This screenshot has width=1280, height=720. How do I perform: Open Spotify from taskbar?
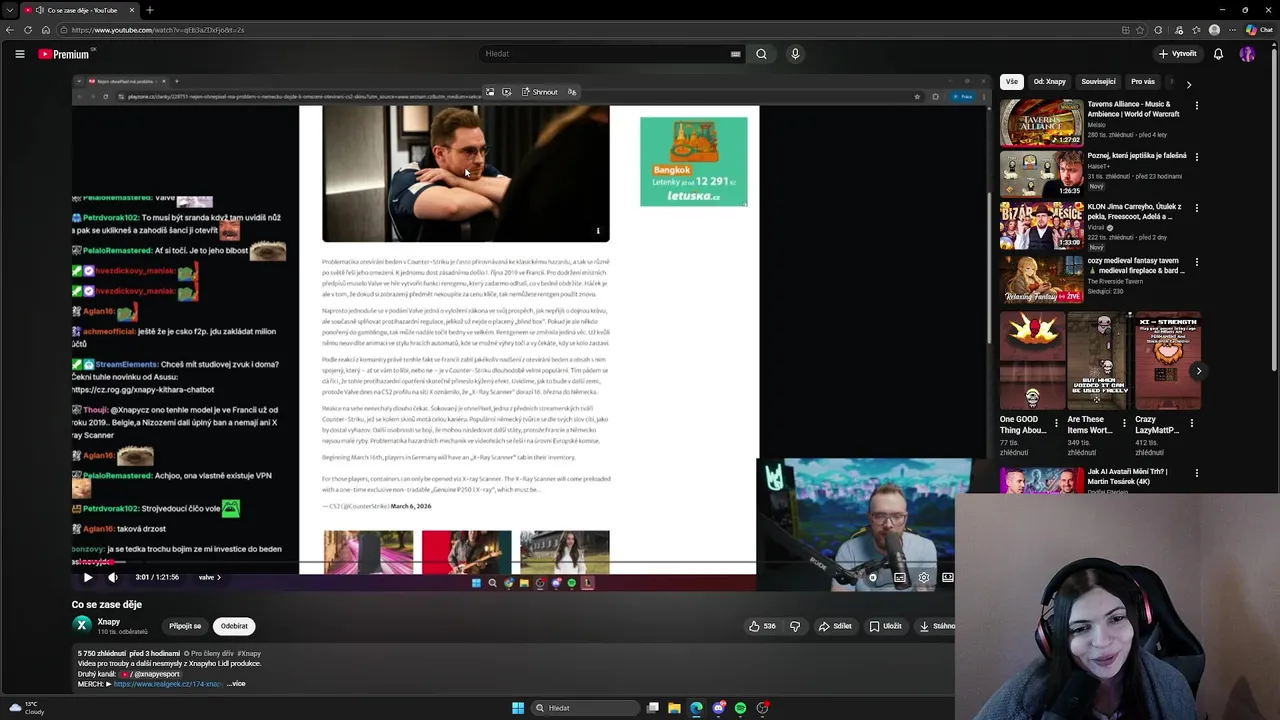point(740,708)
